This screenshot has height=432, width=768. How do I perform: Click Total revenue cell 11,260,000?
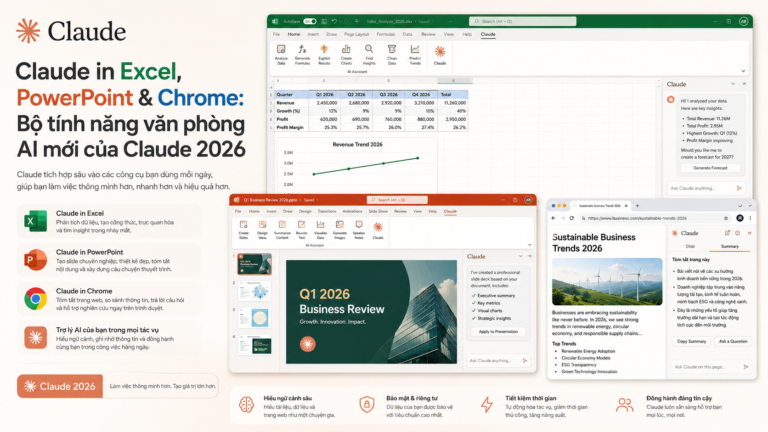tap(454, 103)
